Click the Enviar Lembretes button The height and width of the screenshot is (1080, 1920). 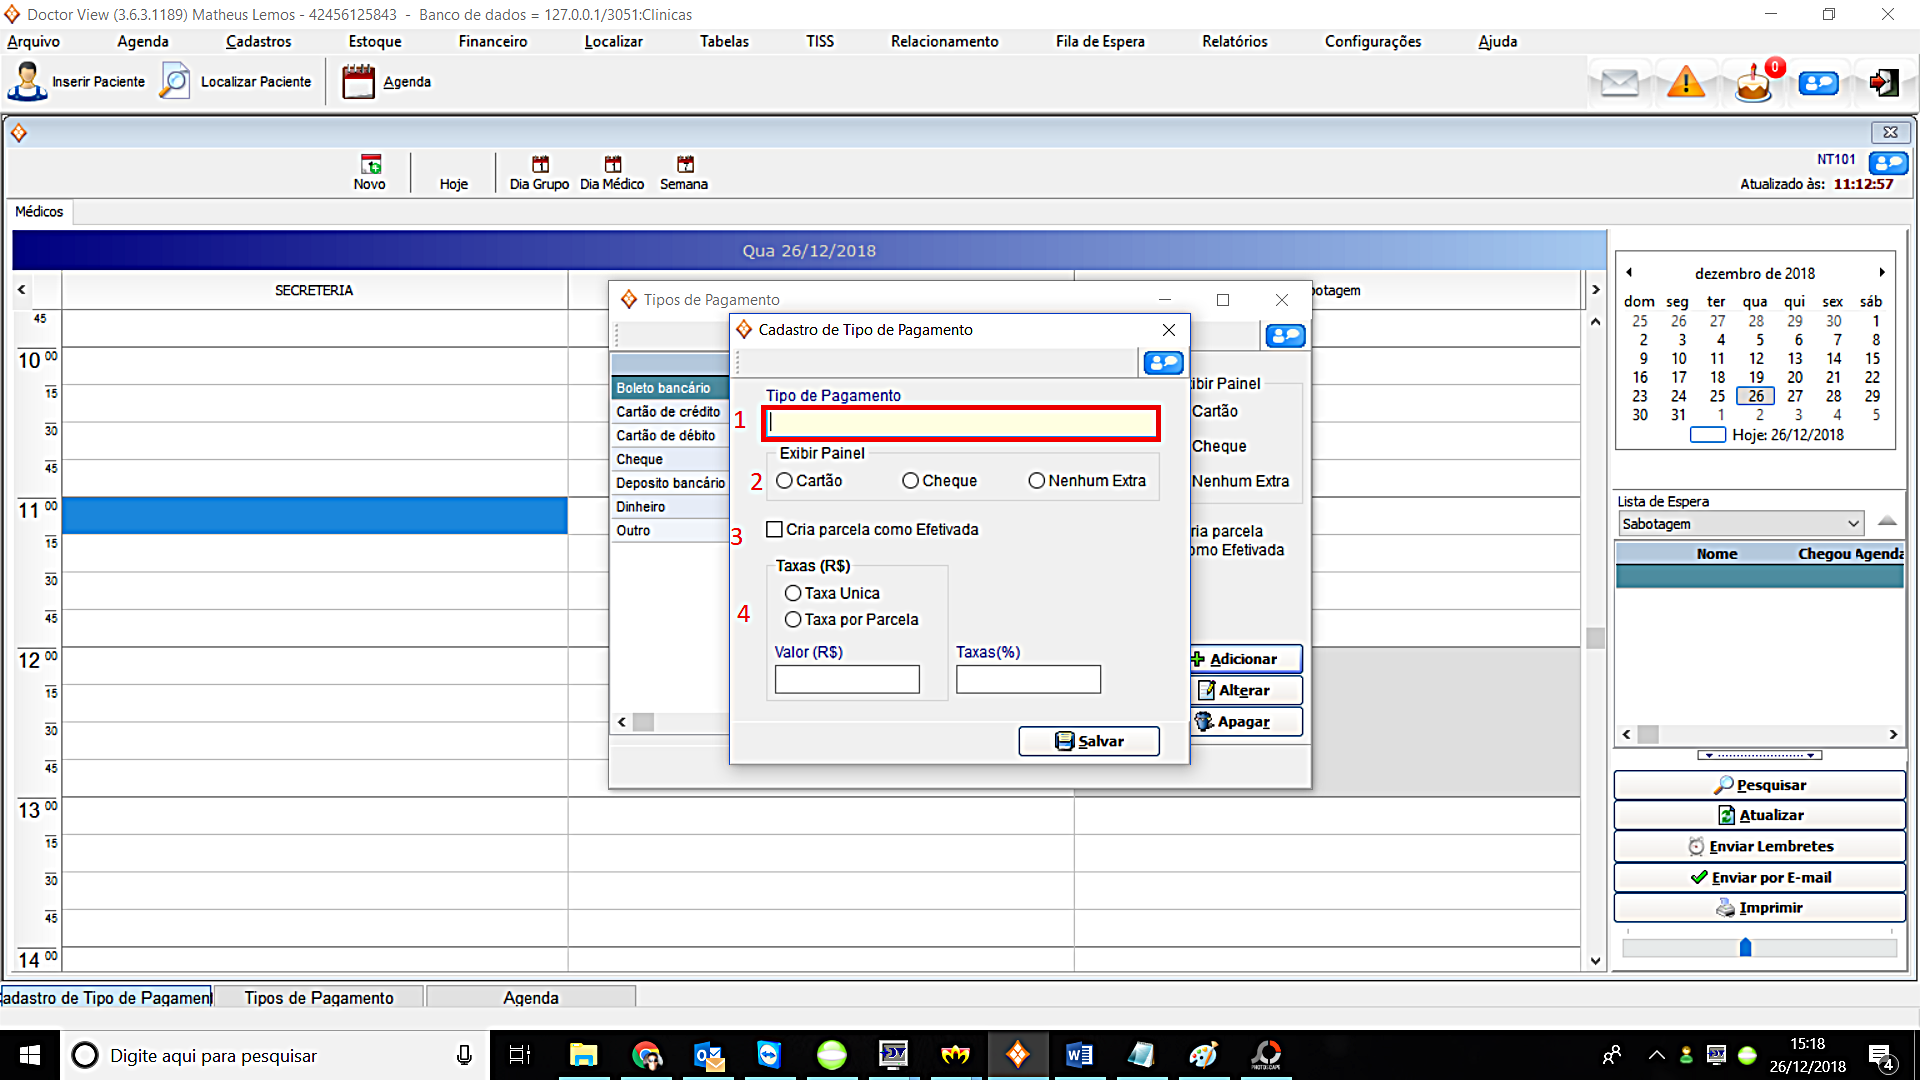pyautogui.click(x=1759, y=846)
